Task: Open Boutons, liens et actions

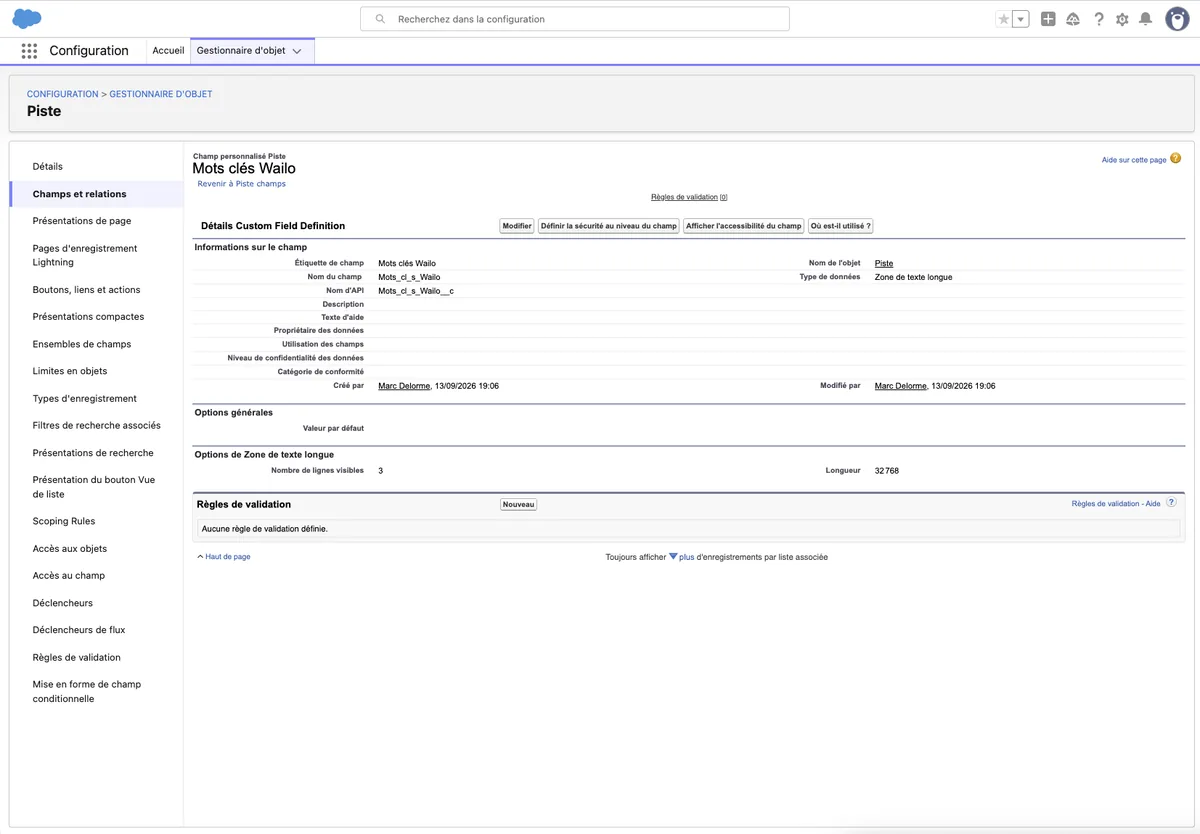Action: point(87,290)
